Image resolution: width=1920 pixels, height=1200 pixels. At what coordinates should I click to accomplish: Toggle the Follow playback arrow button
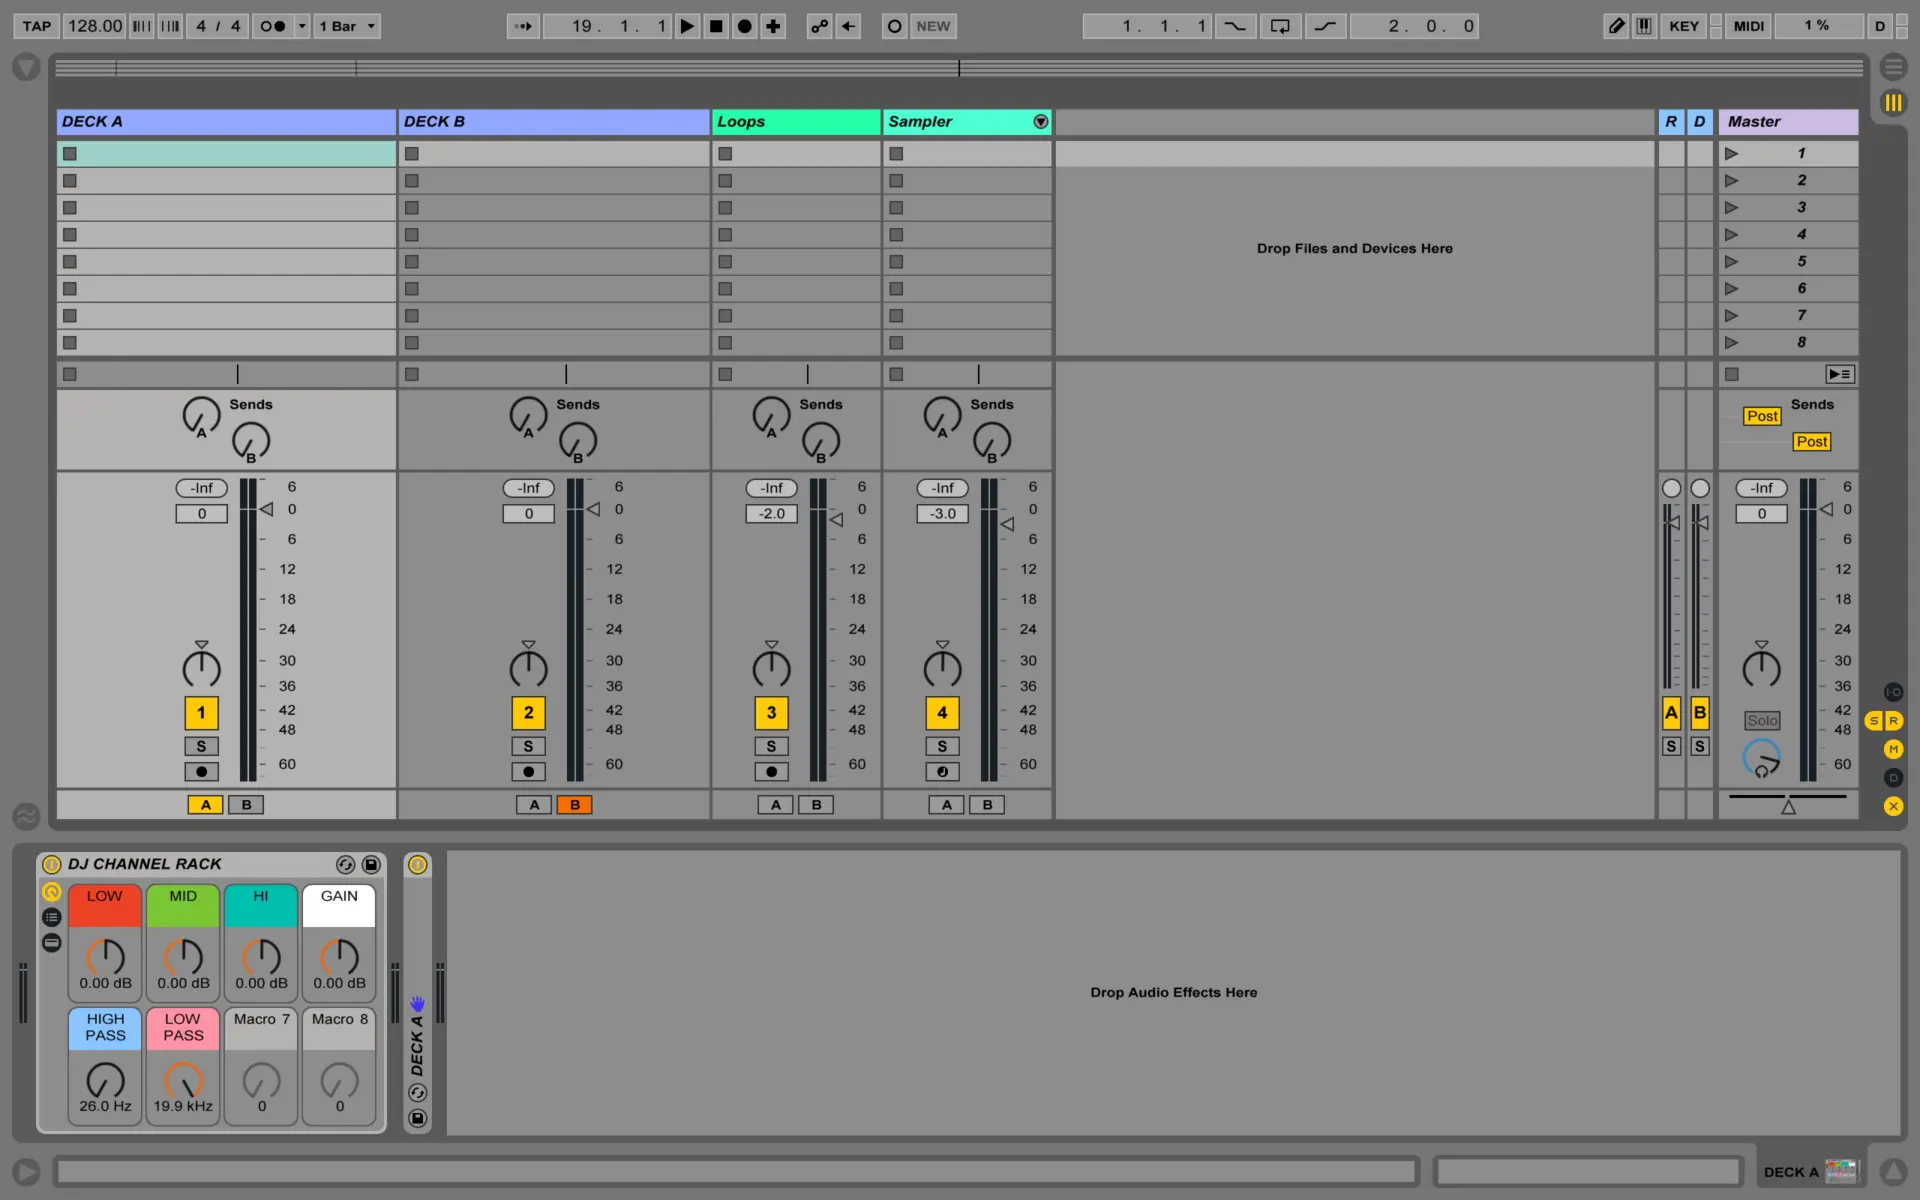(x=523, y=26)
